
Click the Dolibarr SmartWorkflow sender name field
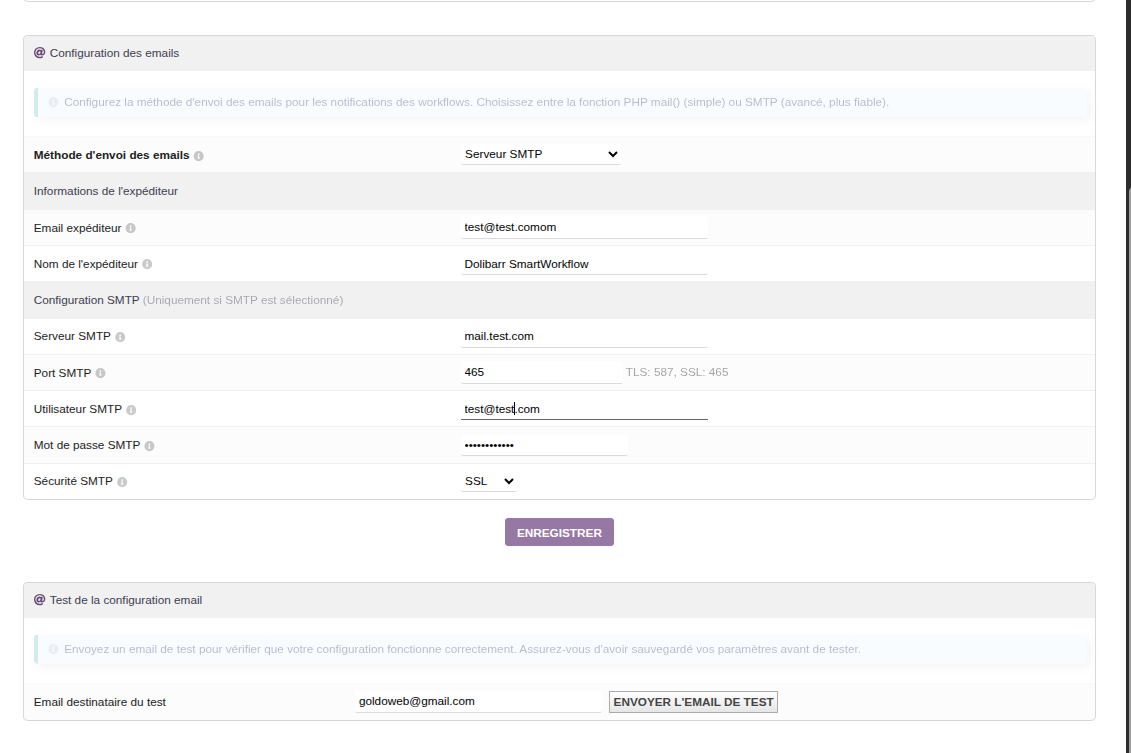(x=583, y=264)
